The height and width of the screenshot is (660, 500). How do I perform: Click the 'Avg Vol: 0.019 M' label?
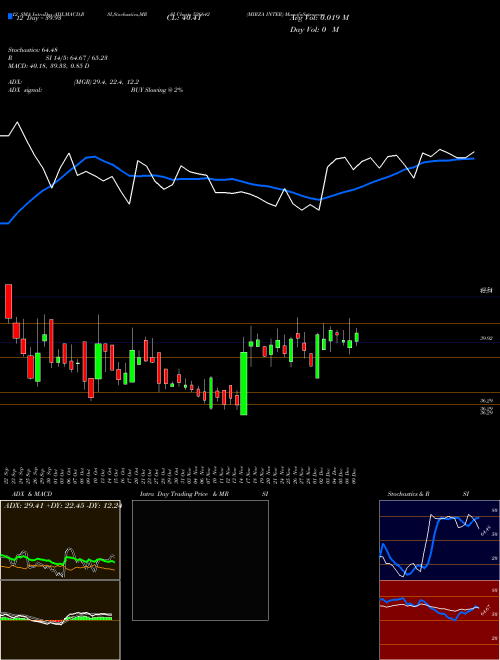319,18
